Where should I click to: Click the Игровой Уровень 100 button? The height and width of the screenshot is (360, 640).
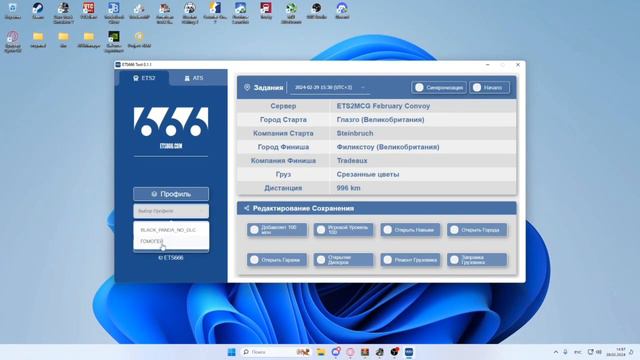click(343, 230)
